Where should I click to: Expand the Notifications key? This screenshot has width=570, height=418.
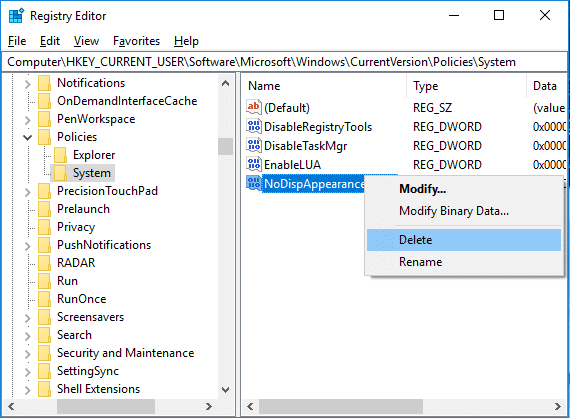(x=28, y=84)
